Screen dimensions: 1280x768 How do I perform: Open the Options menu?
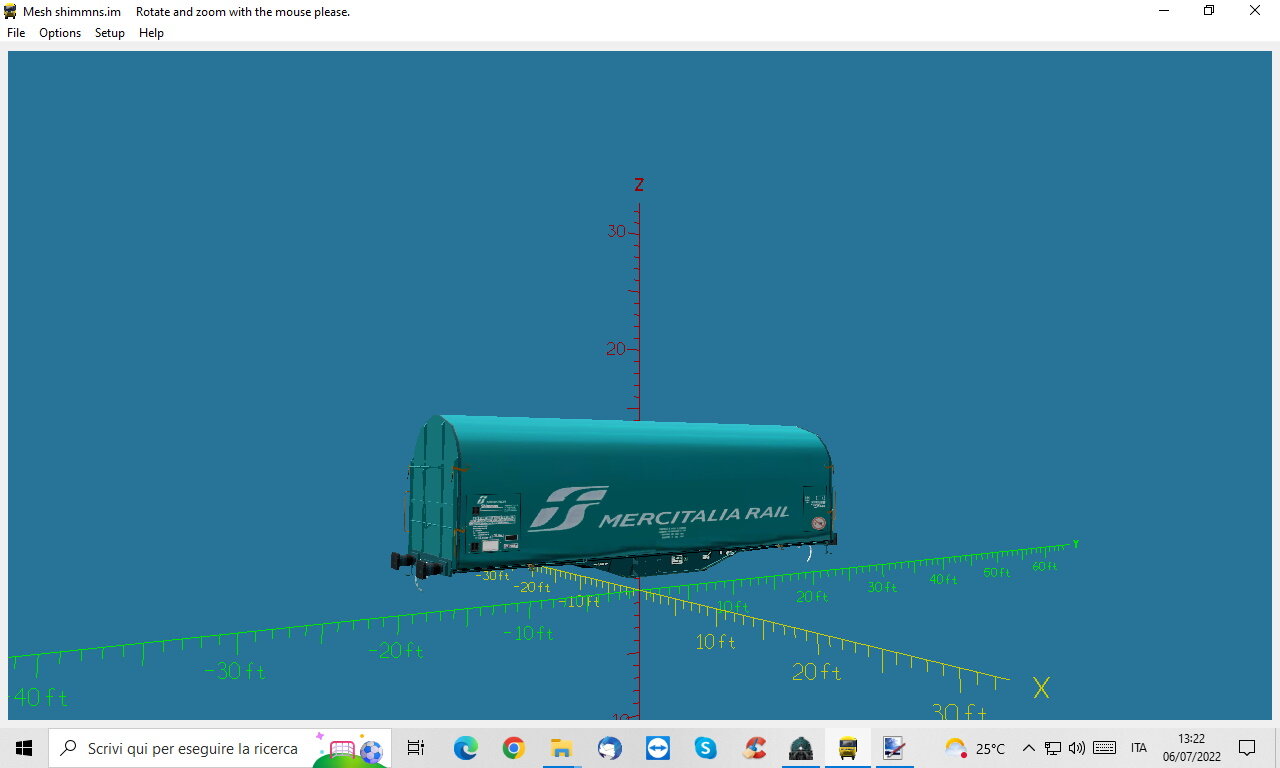coord(60,33)
